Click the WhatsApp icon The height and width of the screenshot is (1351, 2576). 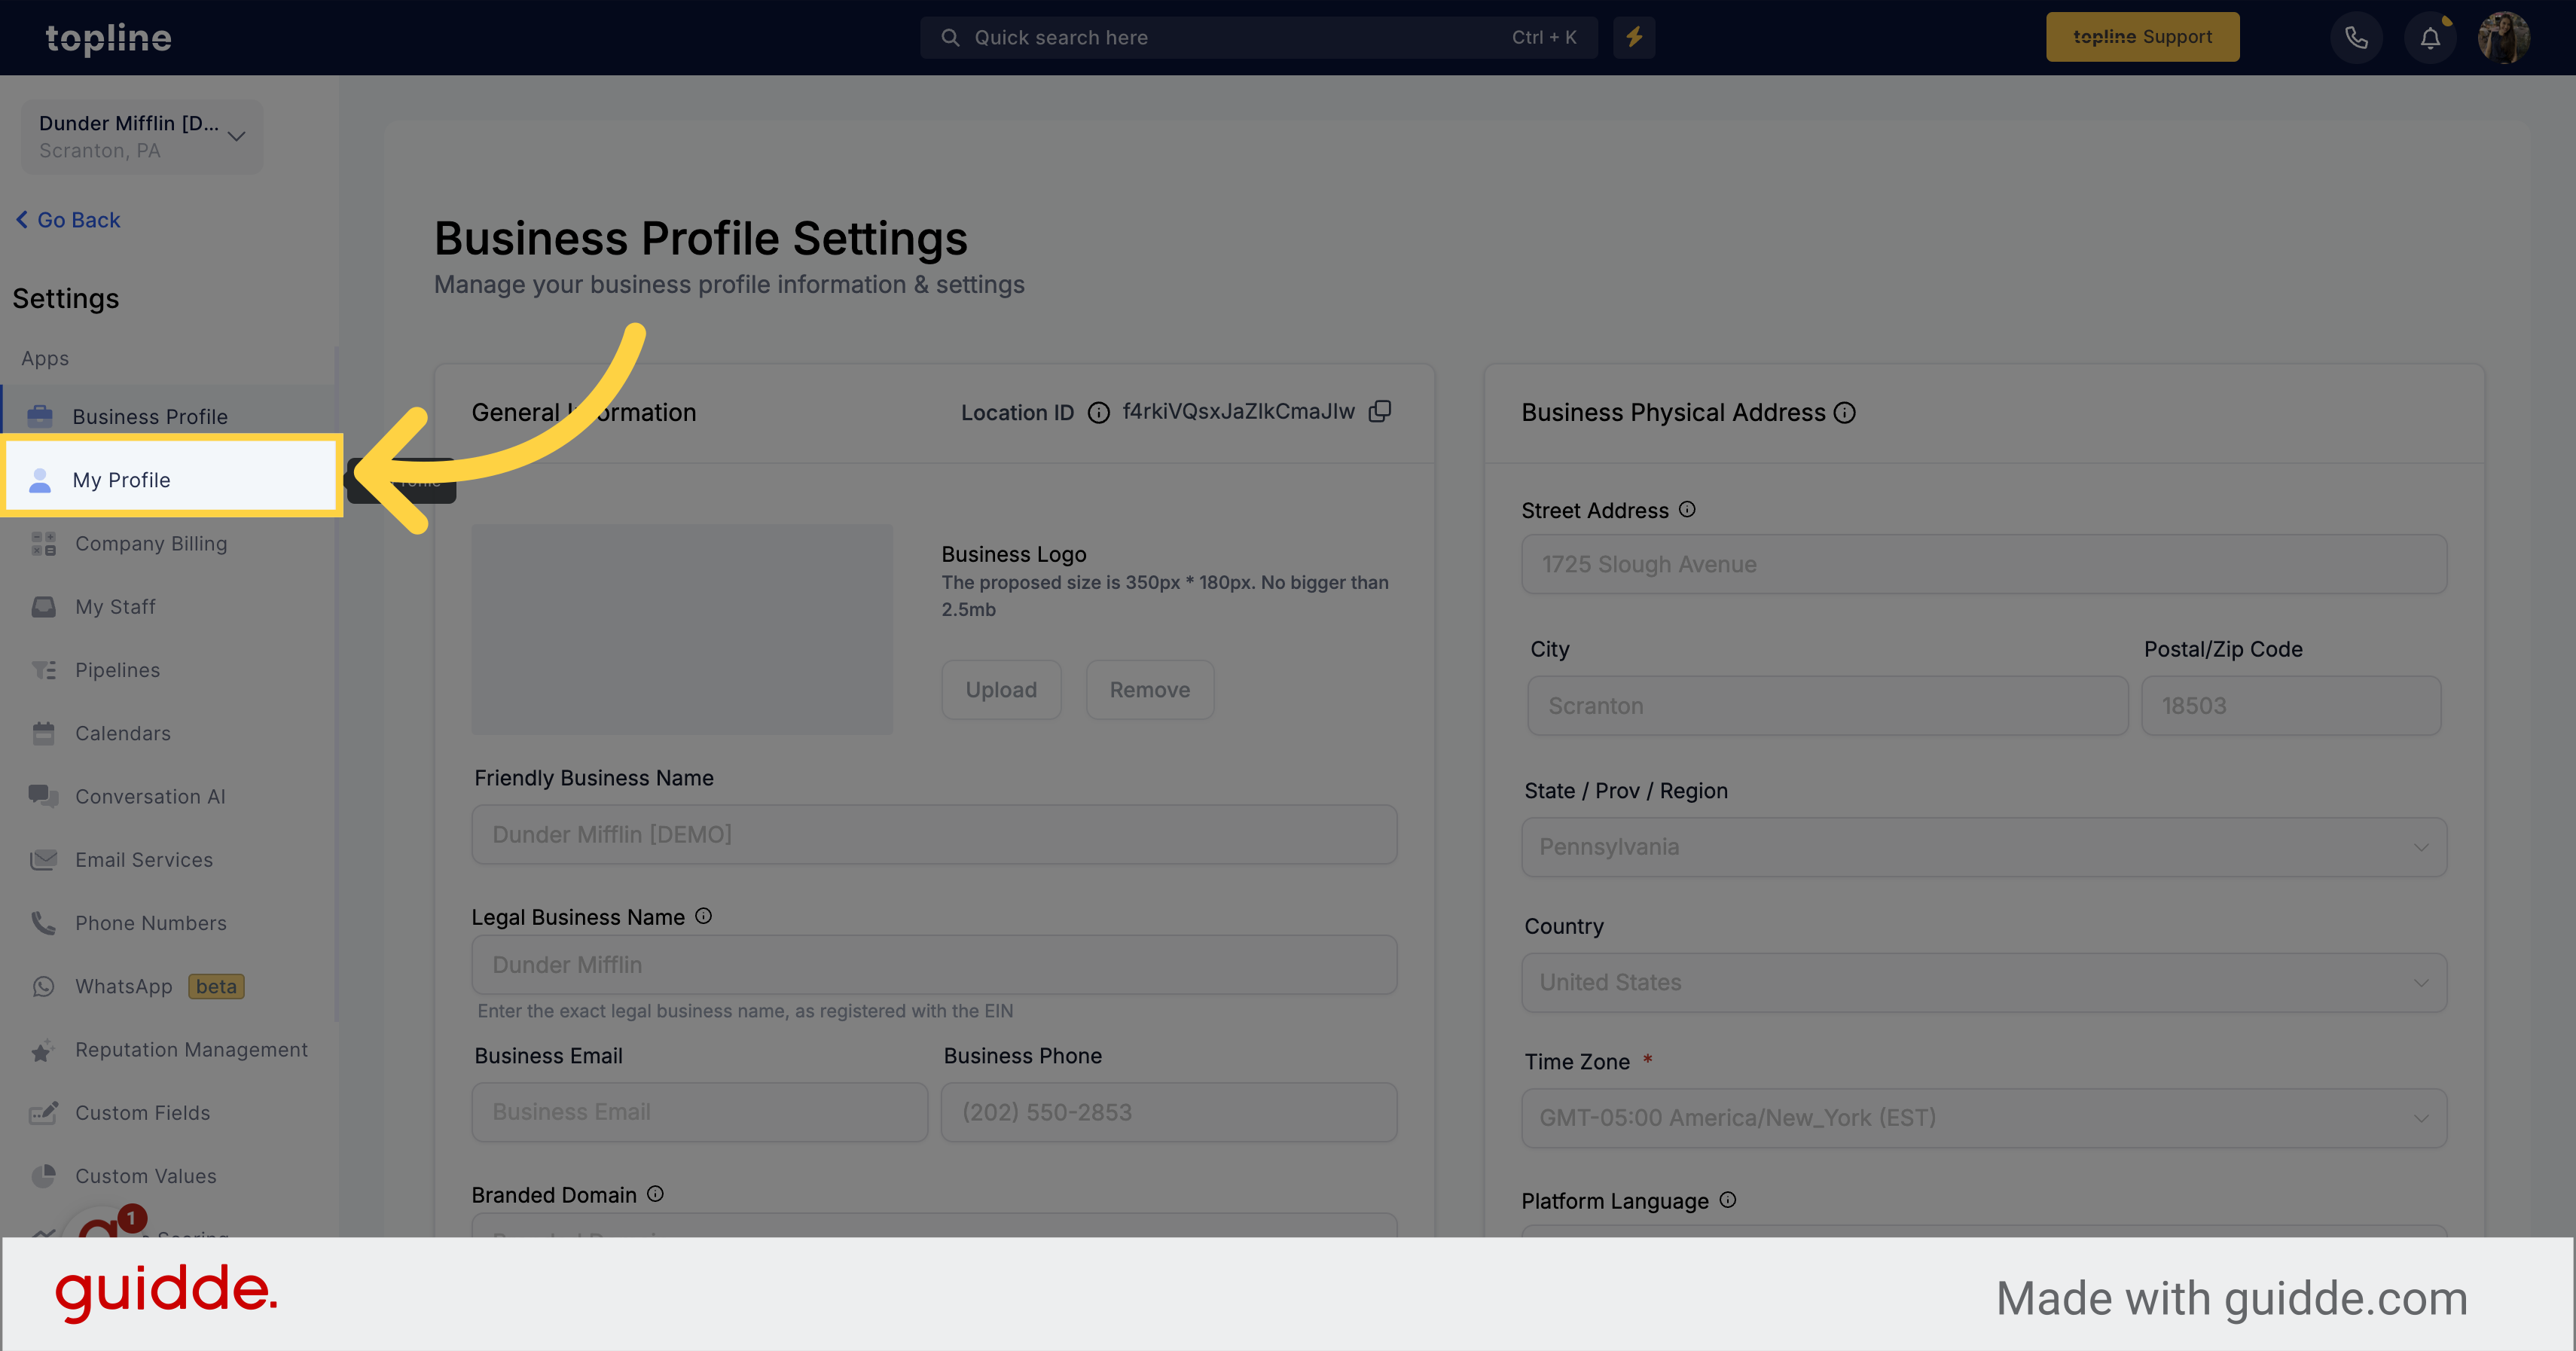(43, 986)
